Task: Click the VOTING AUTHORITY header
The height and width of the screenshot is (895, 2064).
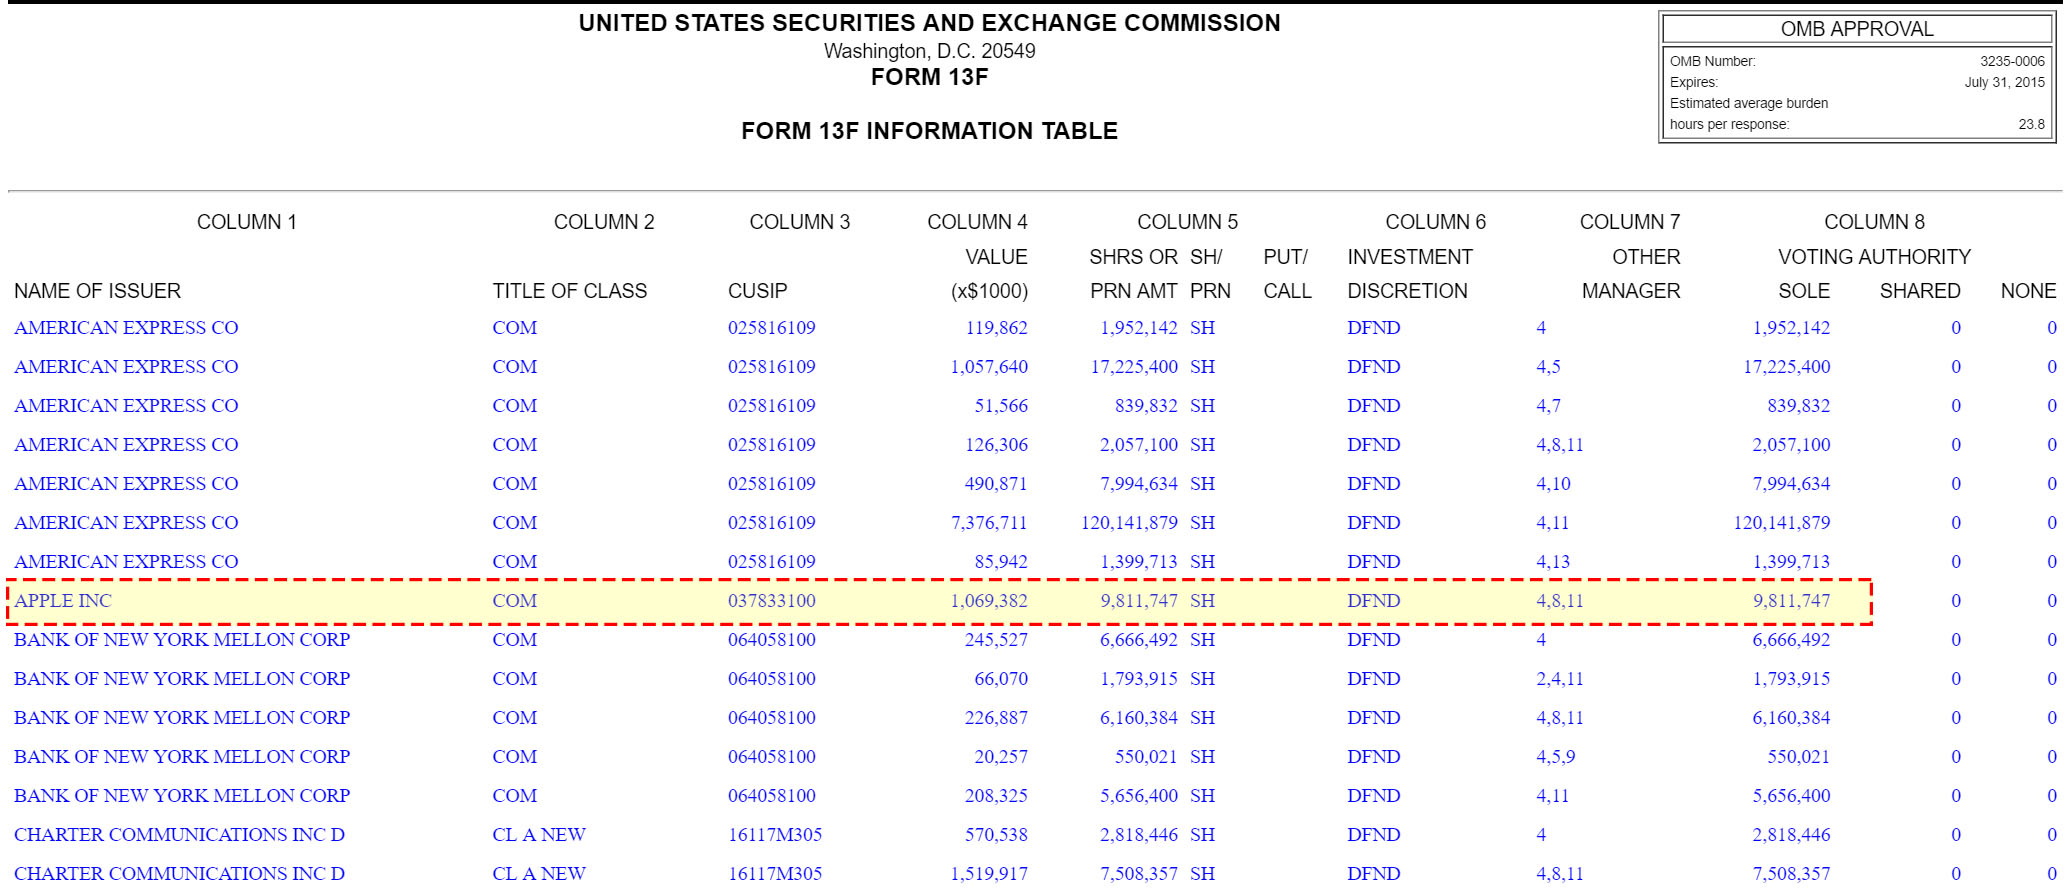Action: pos(1873,257)
